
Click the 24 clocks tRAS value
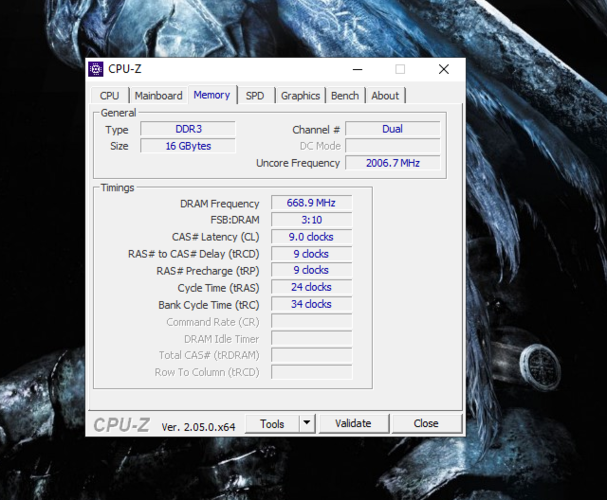pyautogui.click(x=312, y=287)
